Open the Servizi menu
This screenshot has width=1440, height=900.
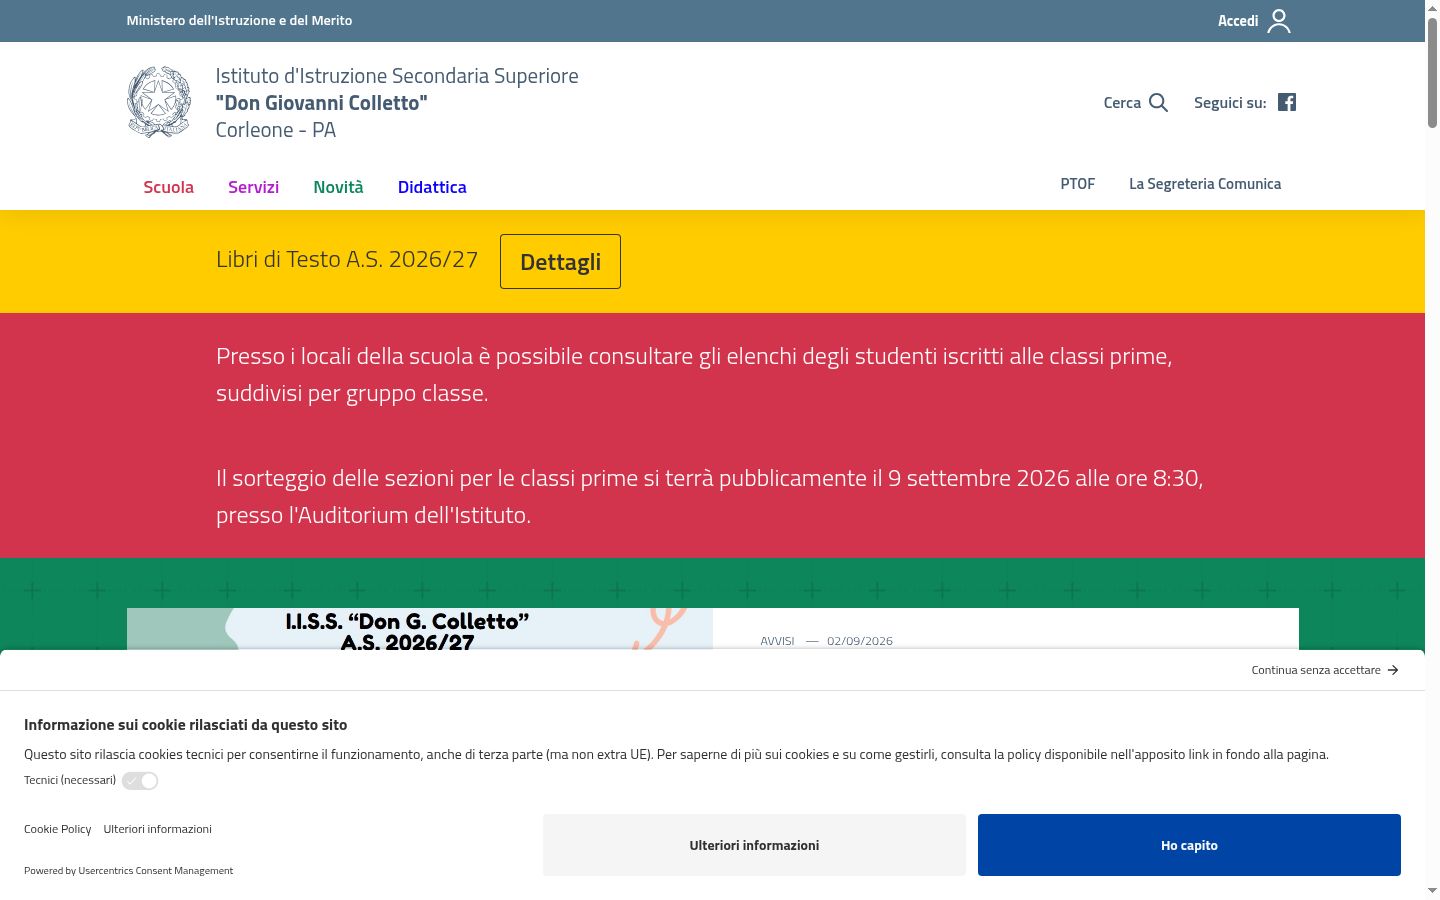253,187
